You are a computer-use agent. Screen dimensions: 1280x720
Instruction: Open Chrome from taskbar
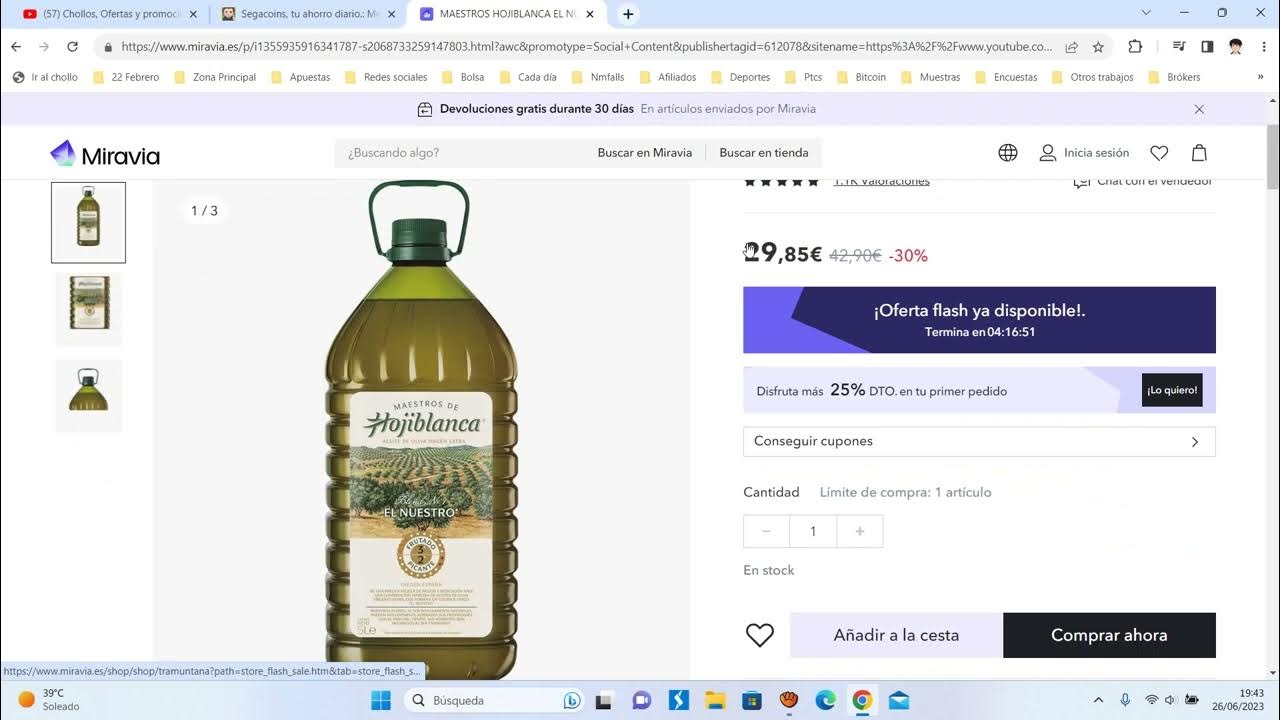(862, 700)
